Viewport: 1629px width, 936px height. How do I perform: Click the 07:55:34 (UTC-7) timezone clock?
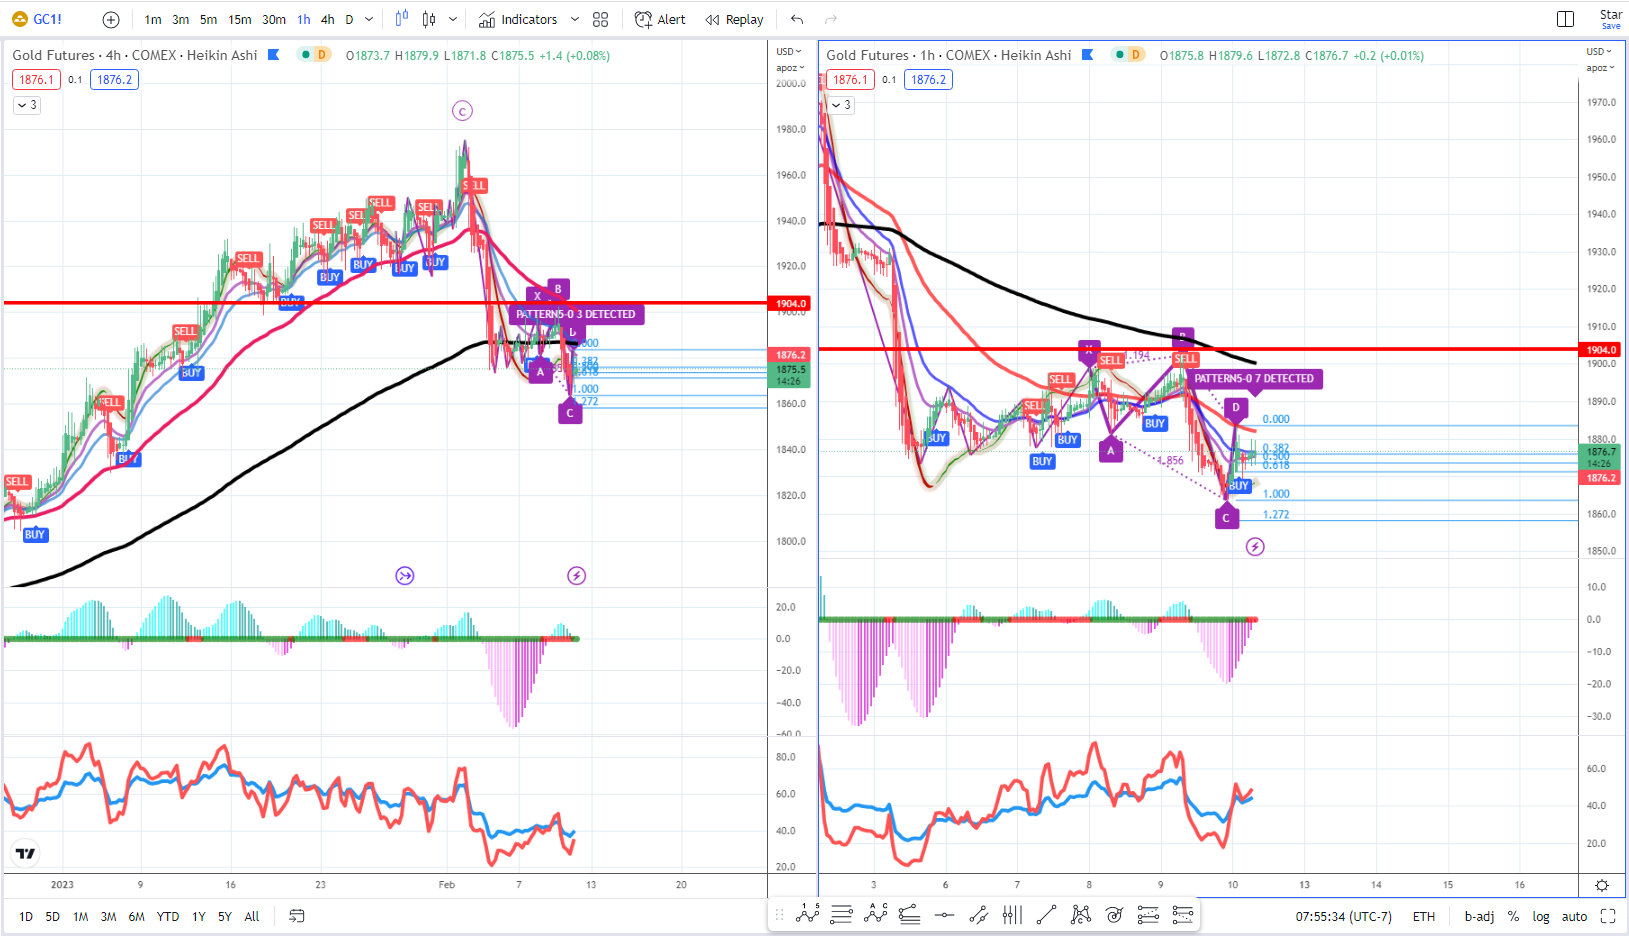[x=1343, y=916]
